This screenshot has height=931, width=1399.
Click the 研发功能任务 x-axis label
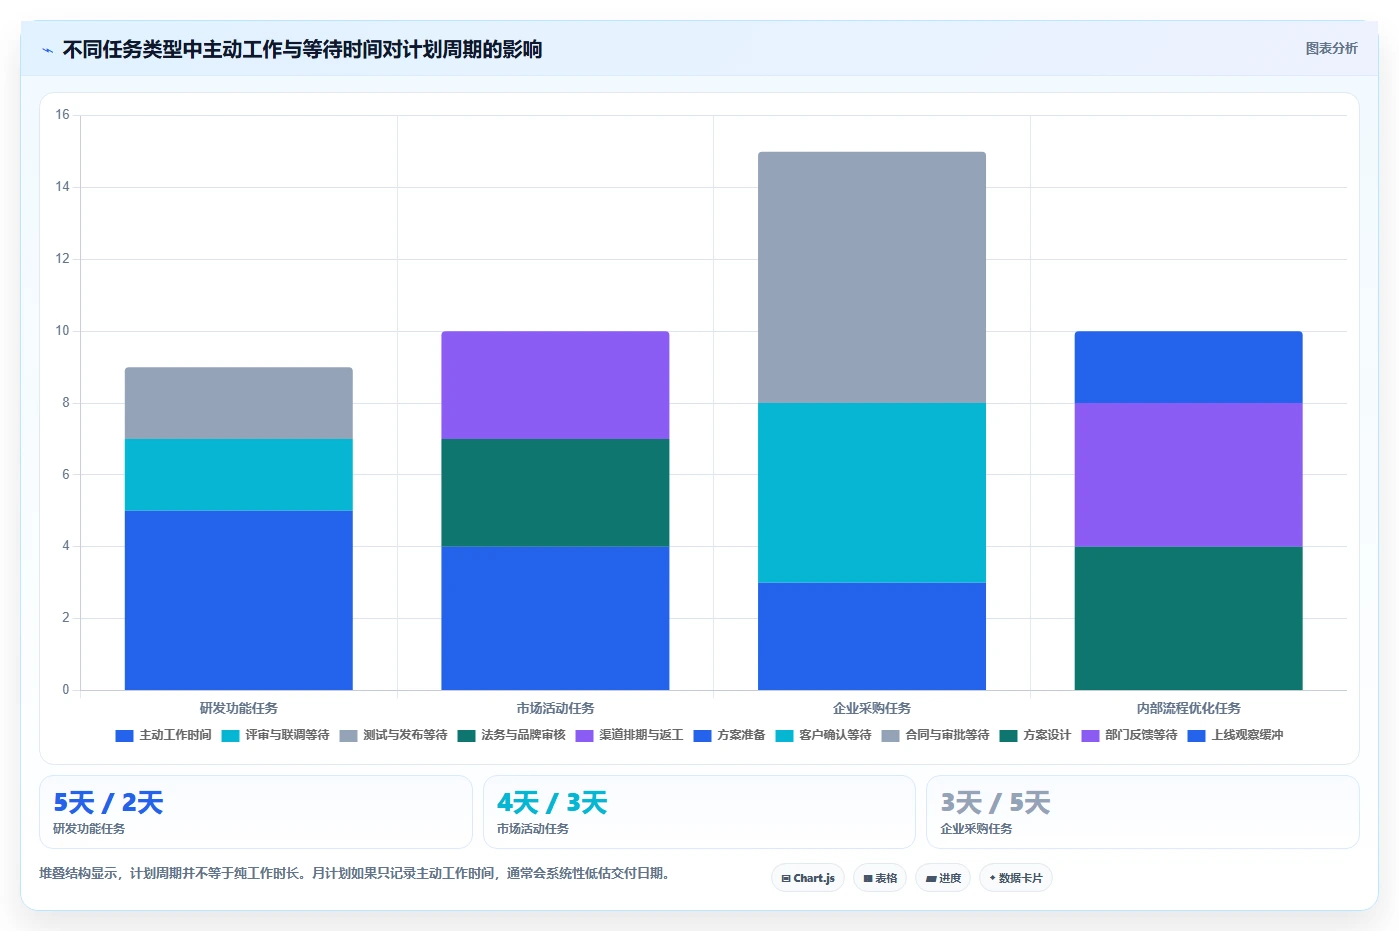pyautogui.click(x=239, y=708)
